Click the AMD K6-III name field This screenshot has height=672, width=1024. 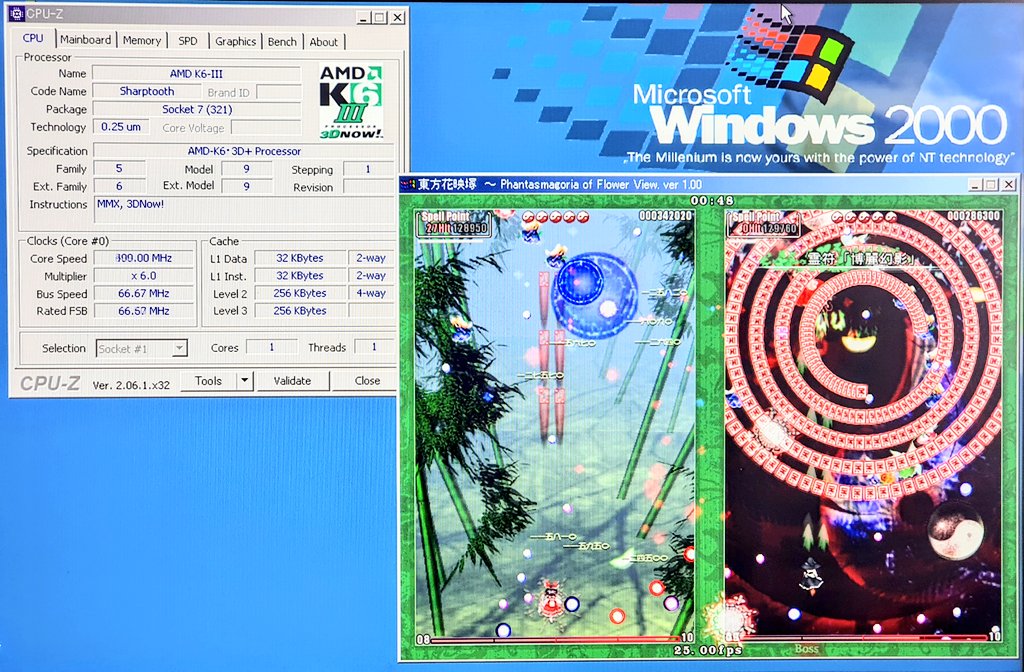[197, 74]
